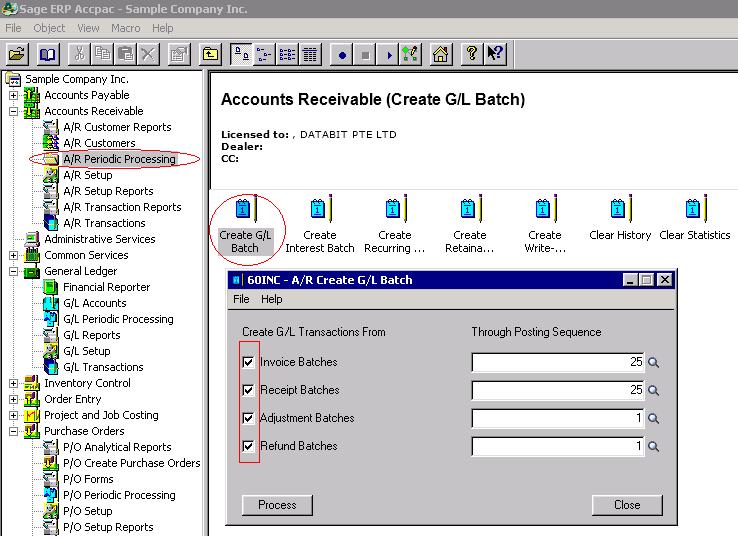Collapse the Accounts Receivable tree node
738x554 pixels.
point(14,112)
